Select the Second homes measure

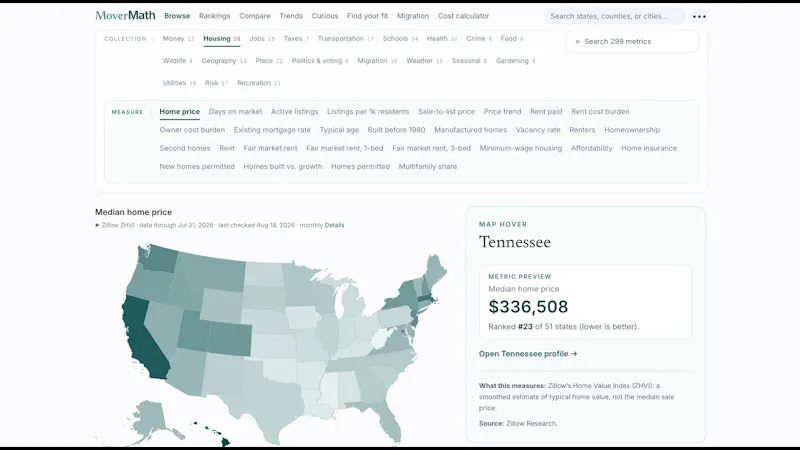point(185,148)
